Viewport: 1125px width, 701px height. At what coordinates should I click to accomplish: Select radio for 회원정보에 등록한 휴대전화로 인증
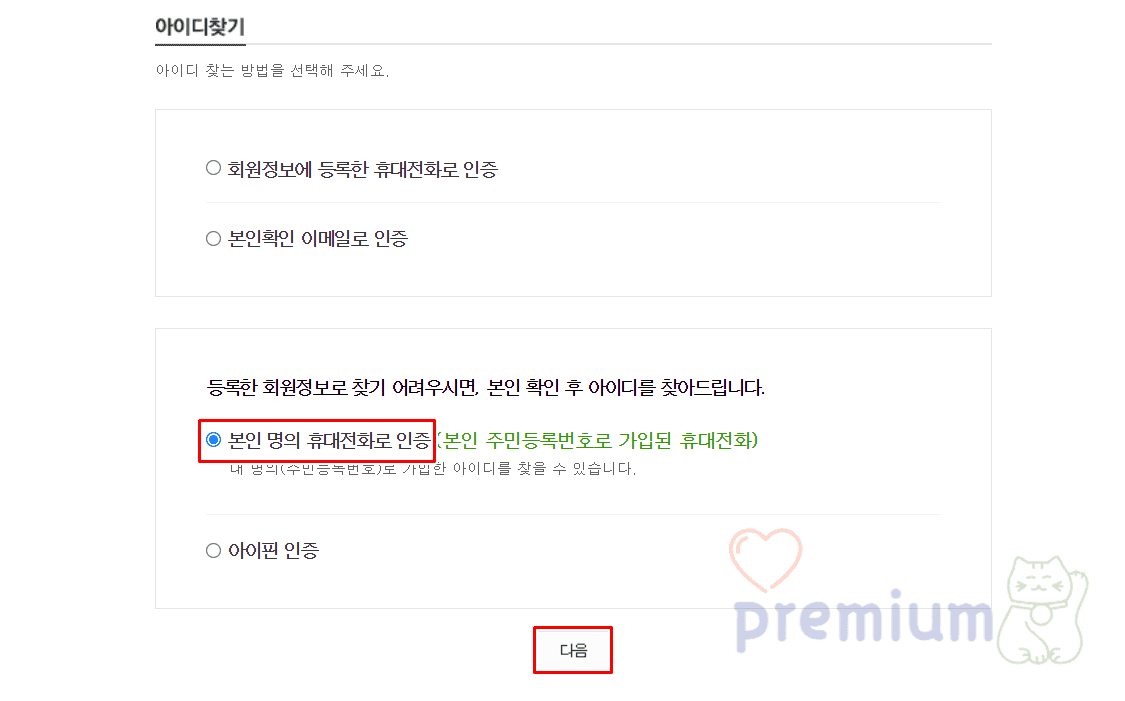[x=213, y=168]
